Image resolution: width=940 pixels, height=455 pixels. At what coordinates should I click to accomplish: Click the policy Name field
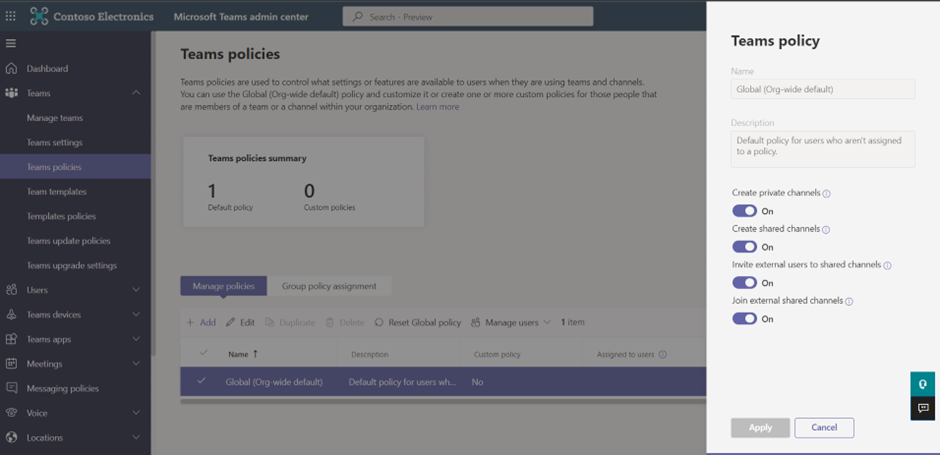[x=823, y=89]
